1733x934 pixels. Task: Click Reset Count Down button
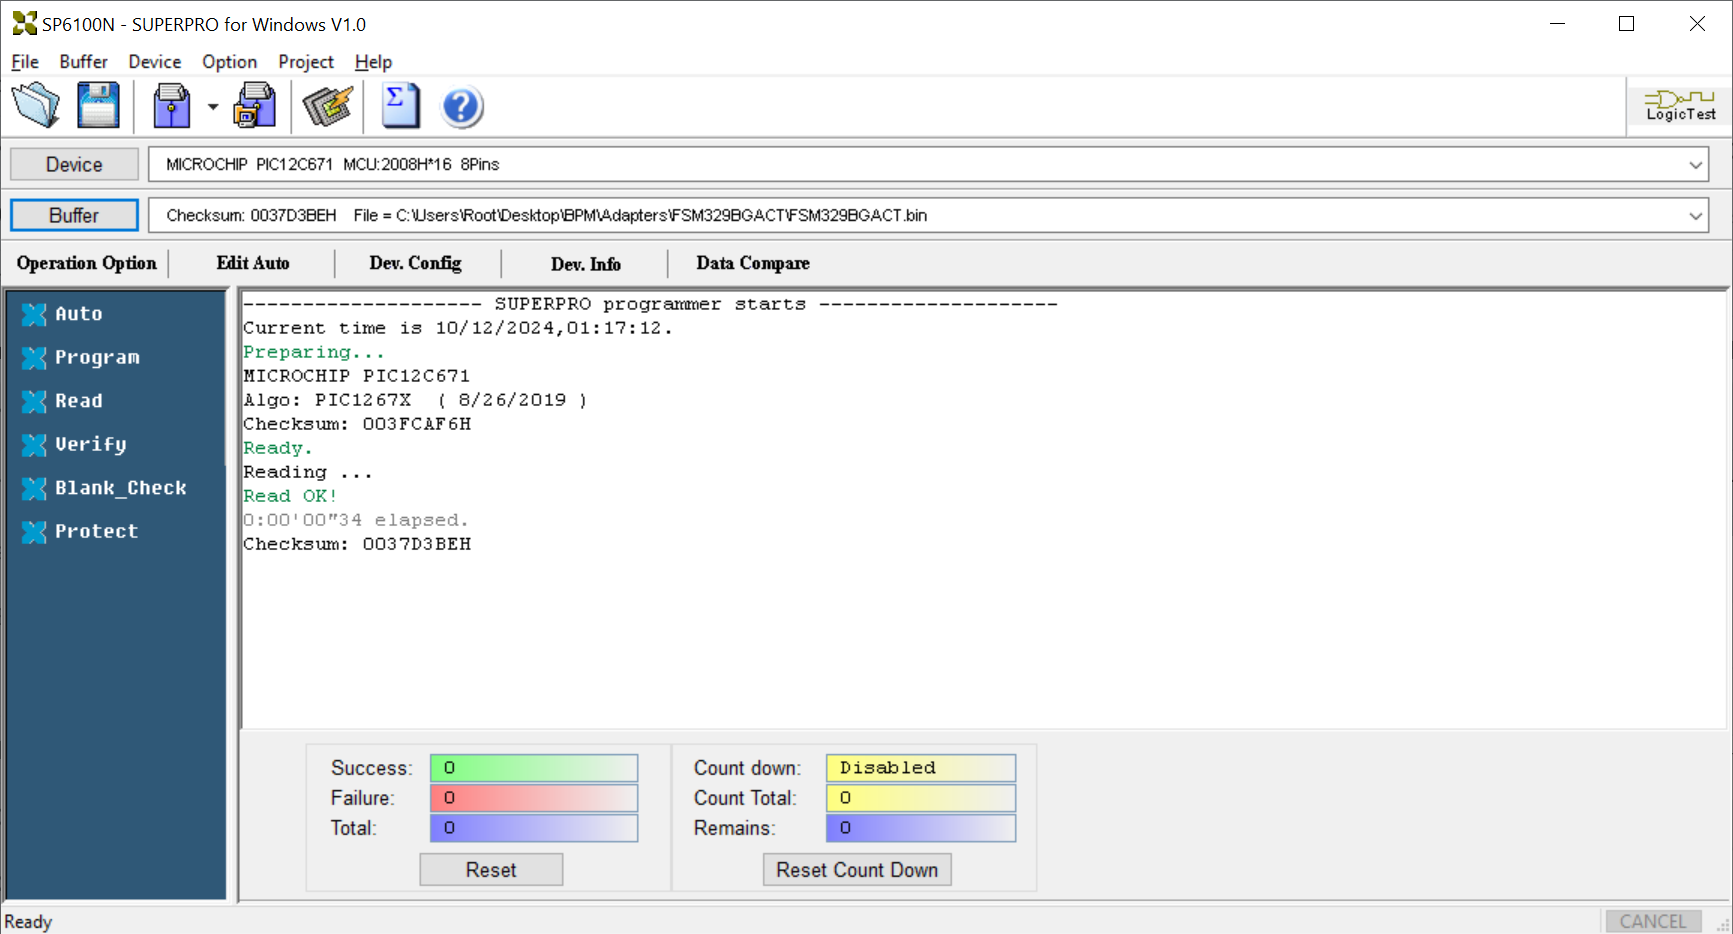click(x=857, y=870)
